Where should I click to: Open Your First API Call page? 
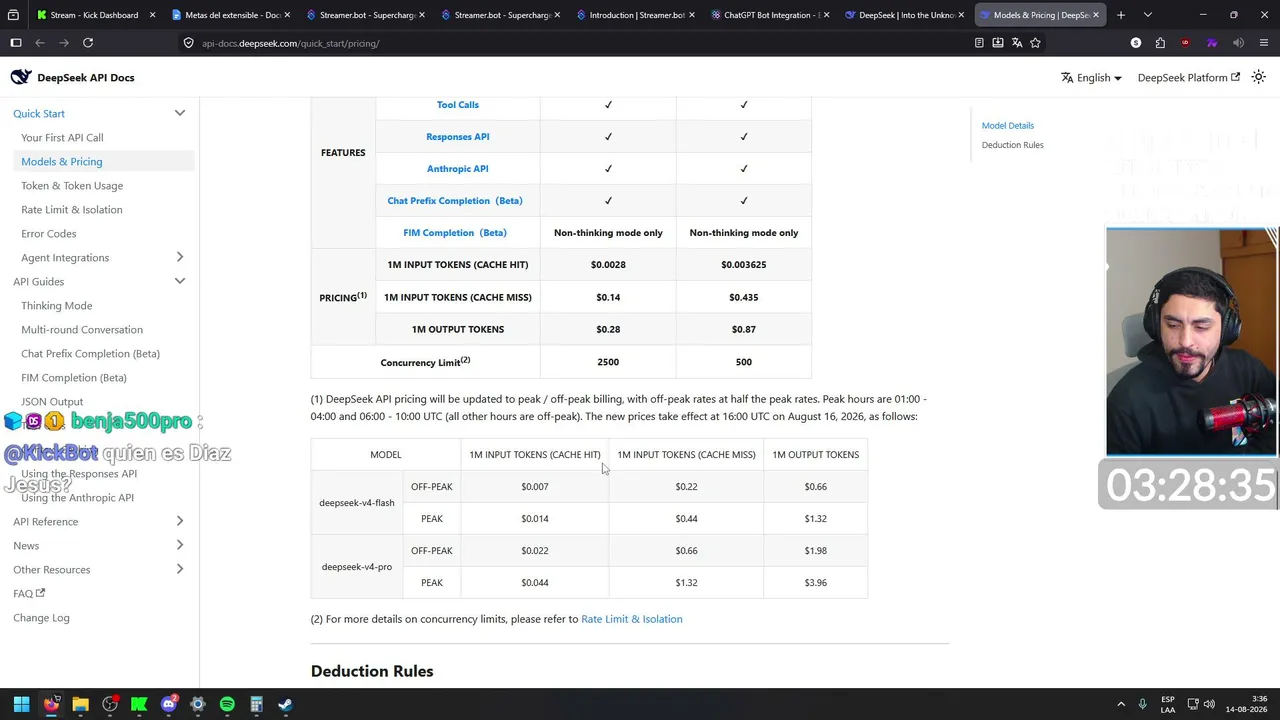pos(62,137)
